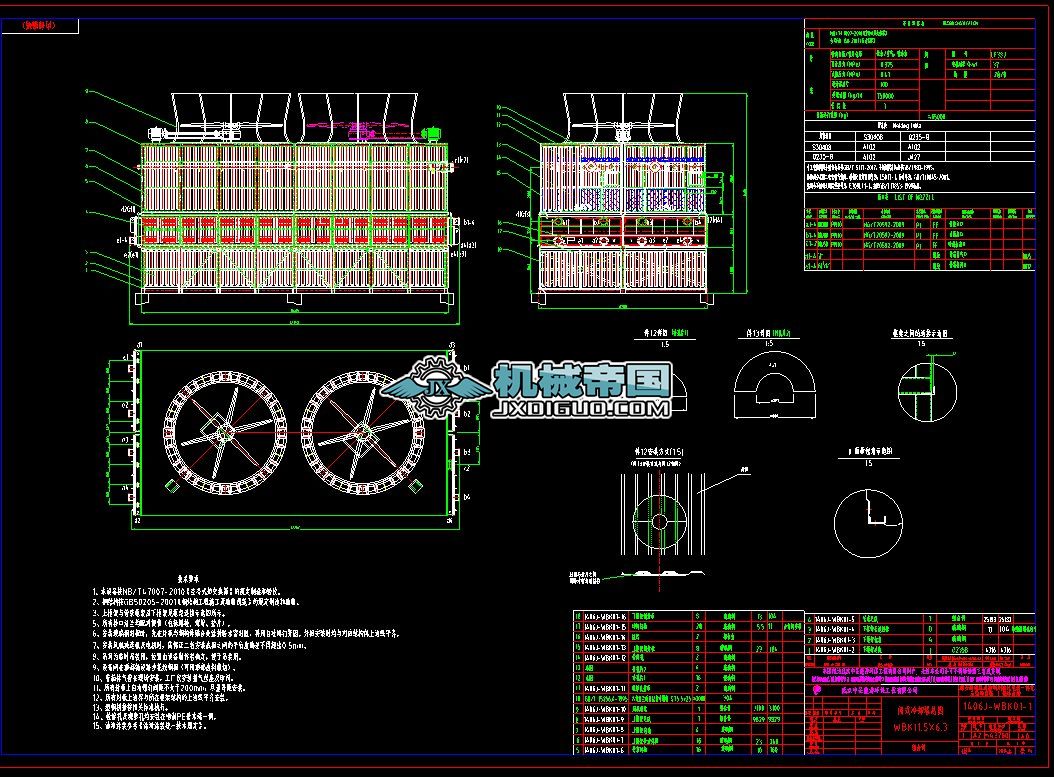Image resolution: width=1054 pixels, height=777 pixels.
Task: Select technical note 7 mentioning 0.5mm
Action: coord(200,645)
